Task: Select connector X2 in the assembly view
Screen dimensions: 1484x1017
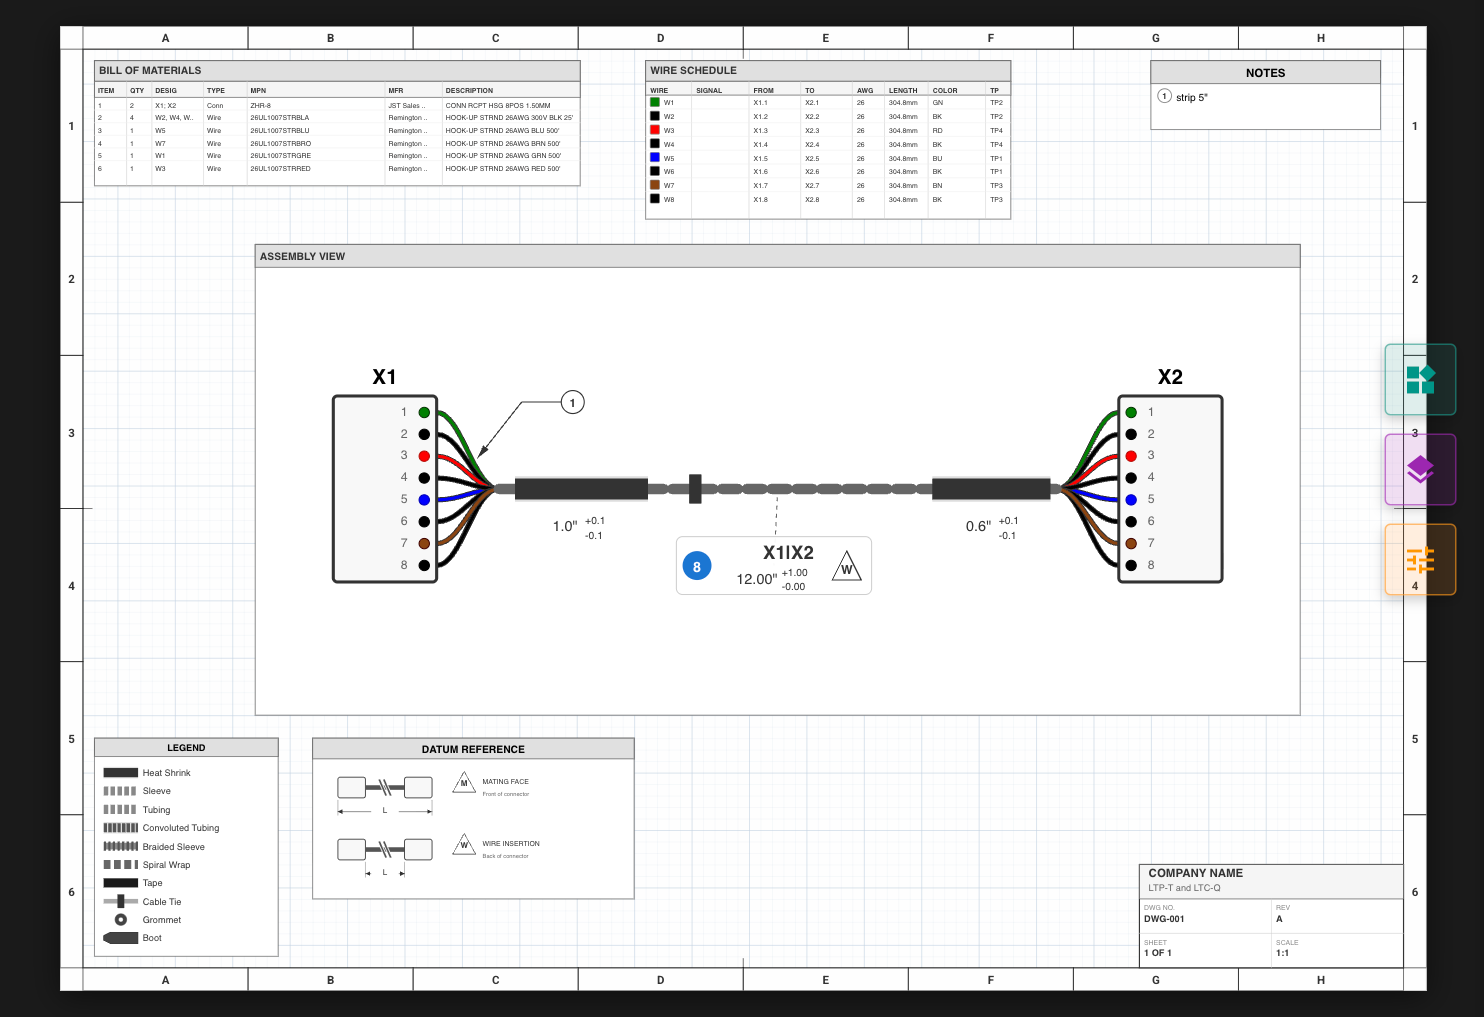Action: (x=1170, y=489)
